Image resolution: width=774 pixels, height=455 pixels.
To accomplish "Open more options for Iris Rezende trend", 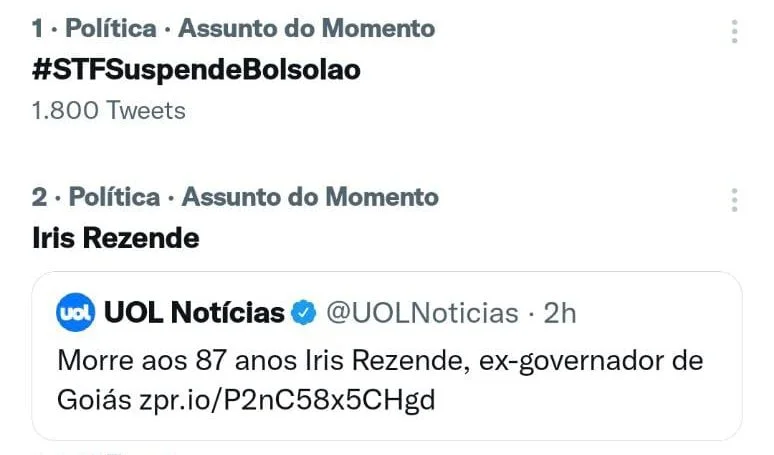I will [735, 200].
